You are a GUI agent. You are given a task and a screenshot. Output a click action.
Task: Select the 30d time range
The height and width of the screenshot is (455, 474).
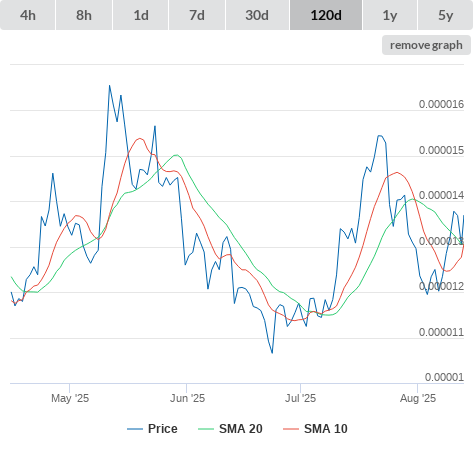257,15
